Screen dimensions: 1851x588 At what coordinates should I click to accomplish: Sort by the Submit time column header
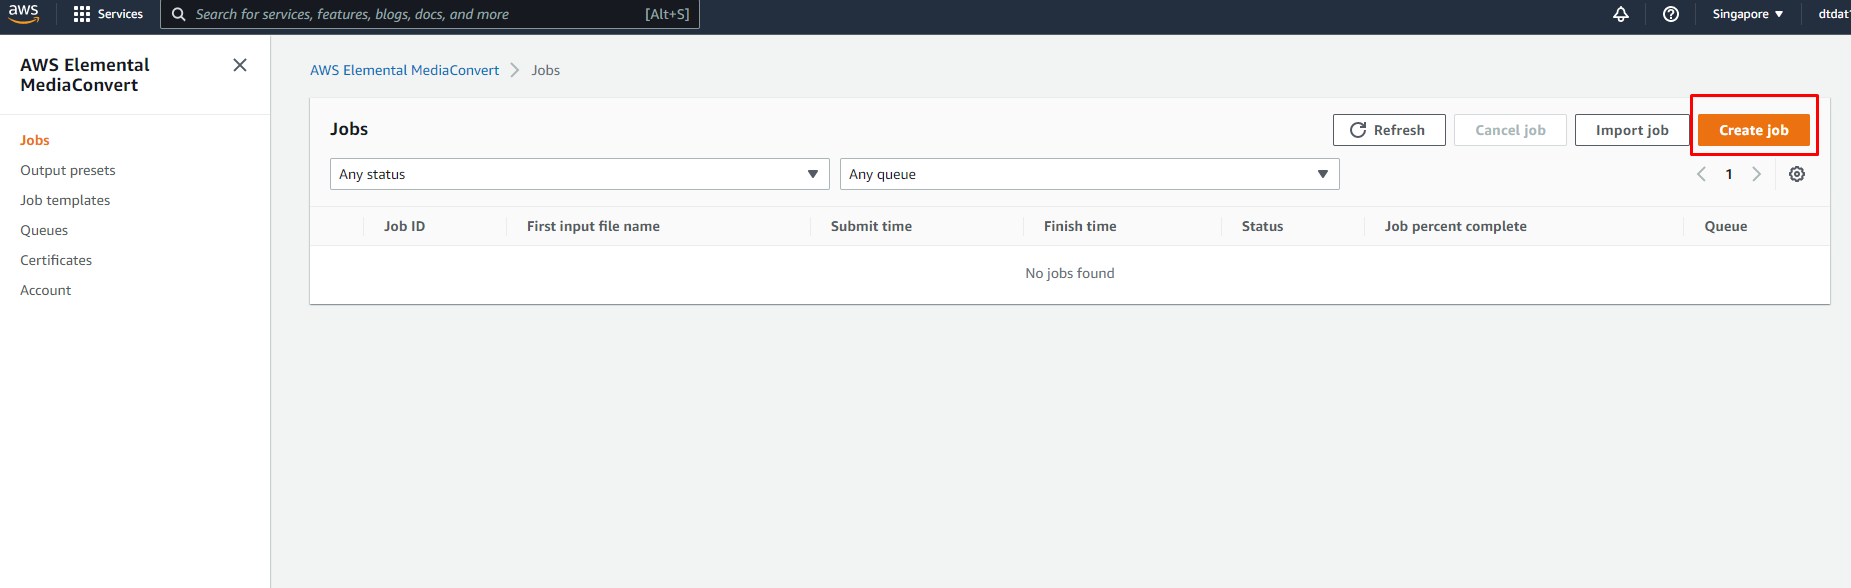click(x=871, y=226)
